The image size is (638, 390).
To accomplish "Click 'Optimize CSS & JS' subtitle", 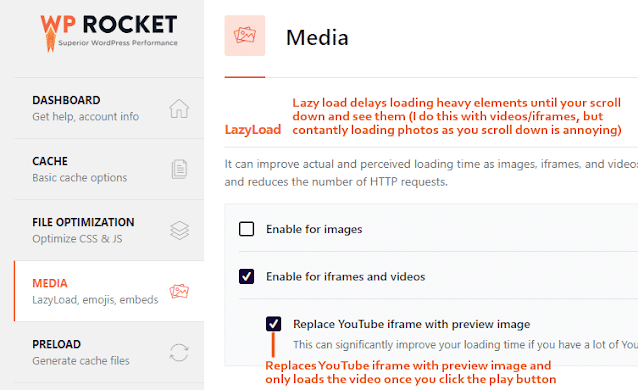I will (x=77, y=239).
